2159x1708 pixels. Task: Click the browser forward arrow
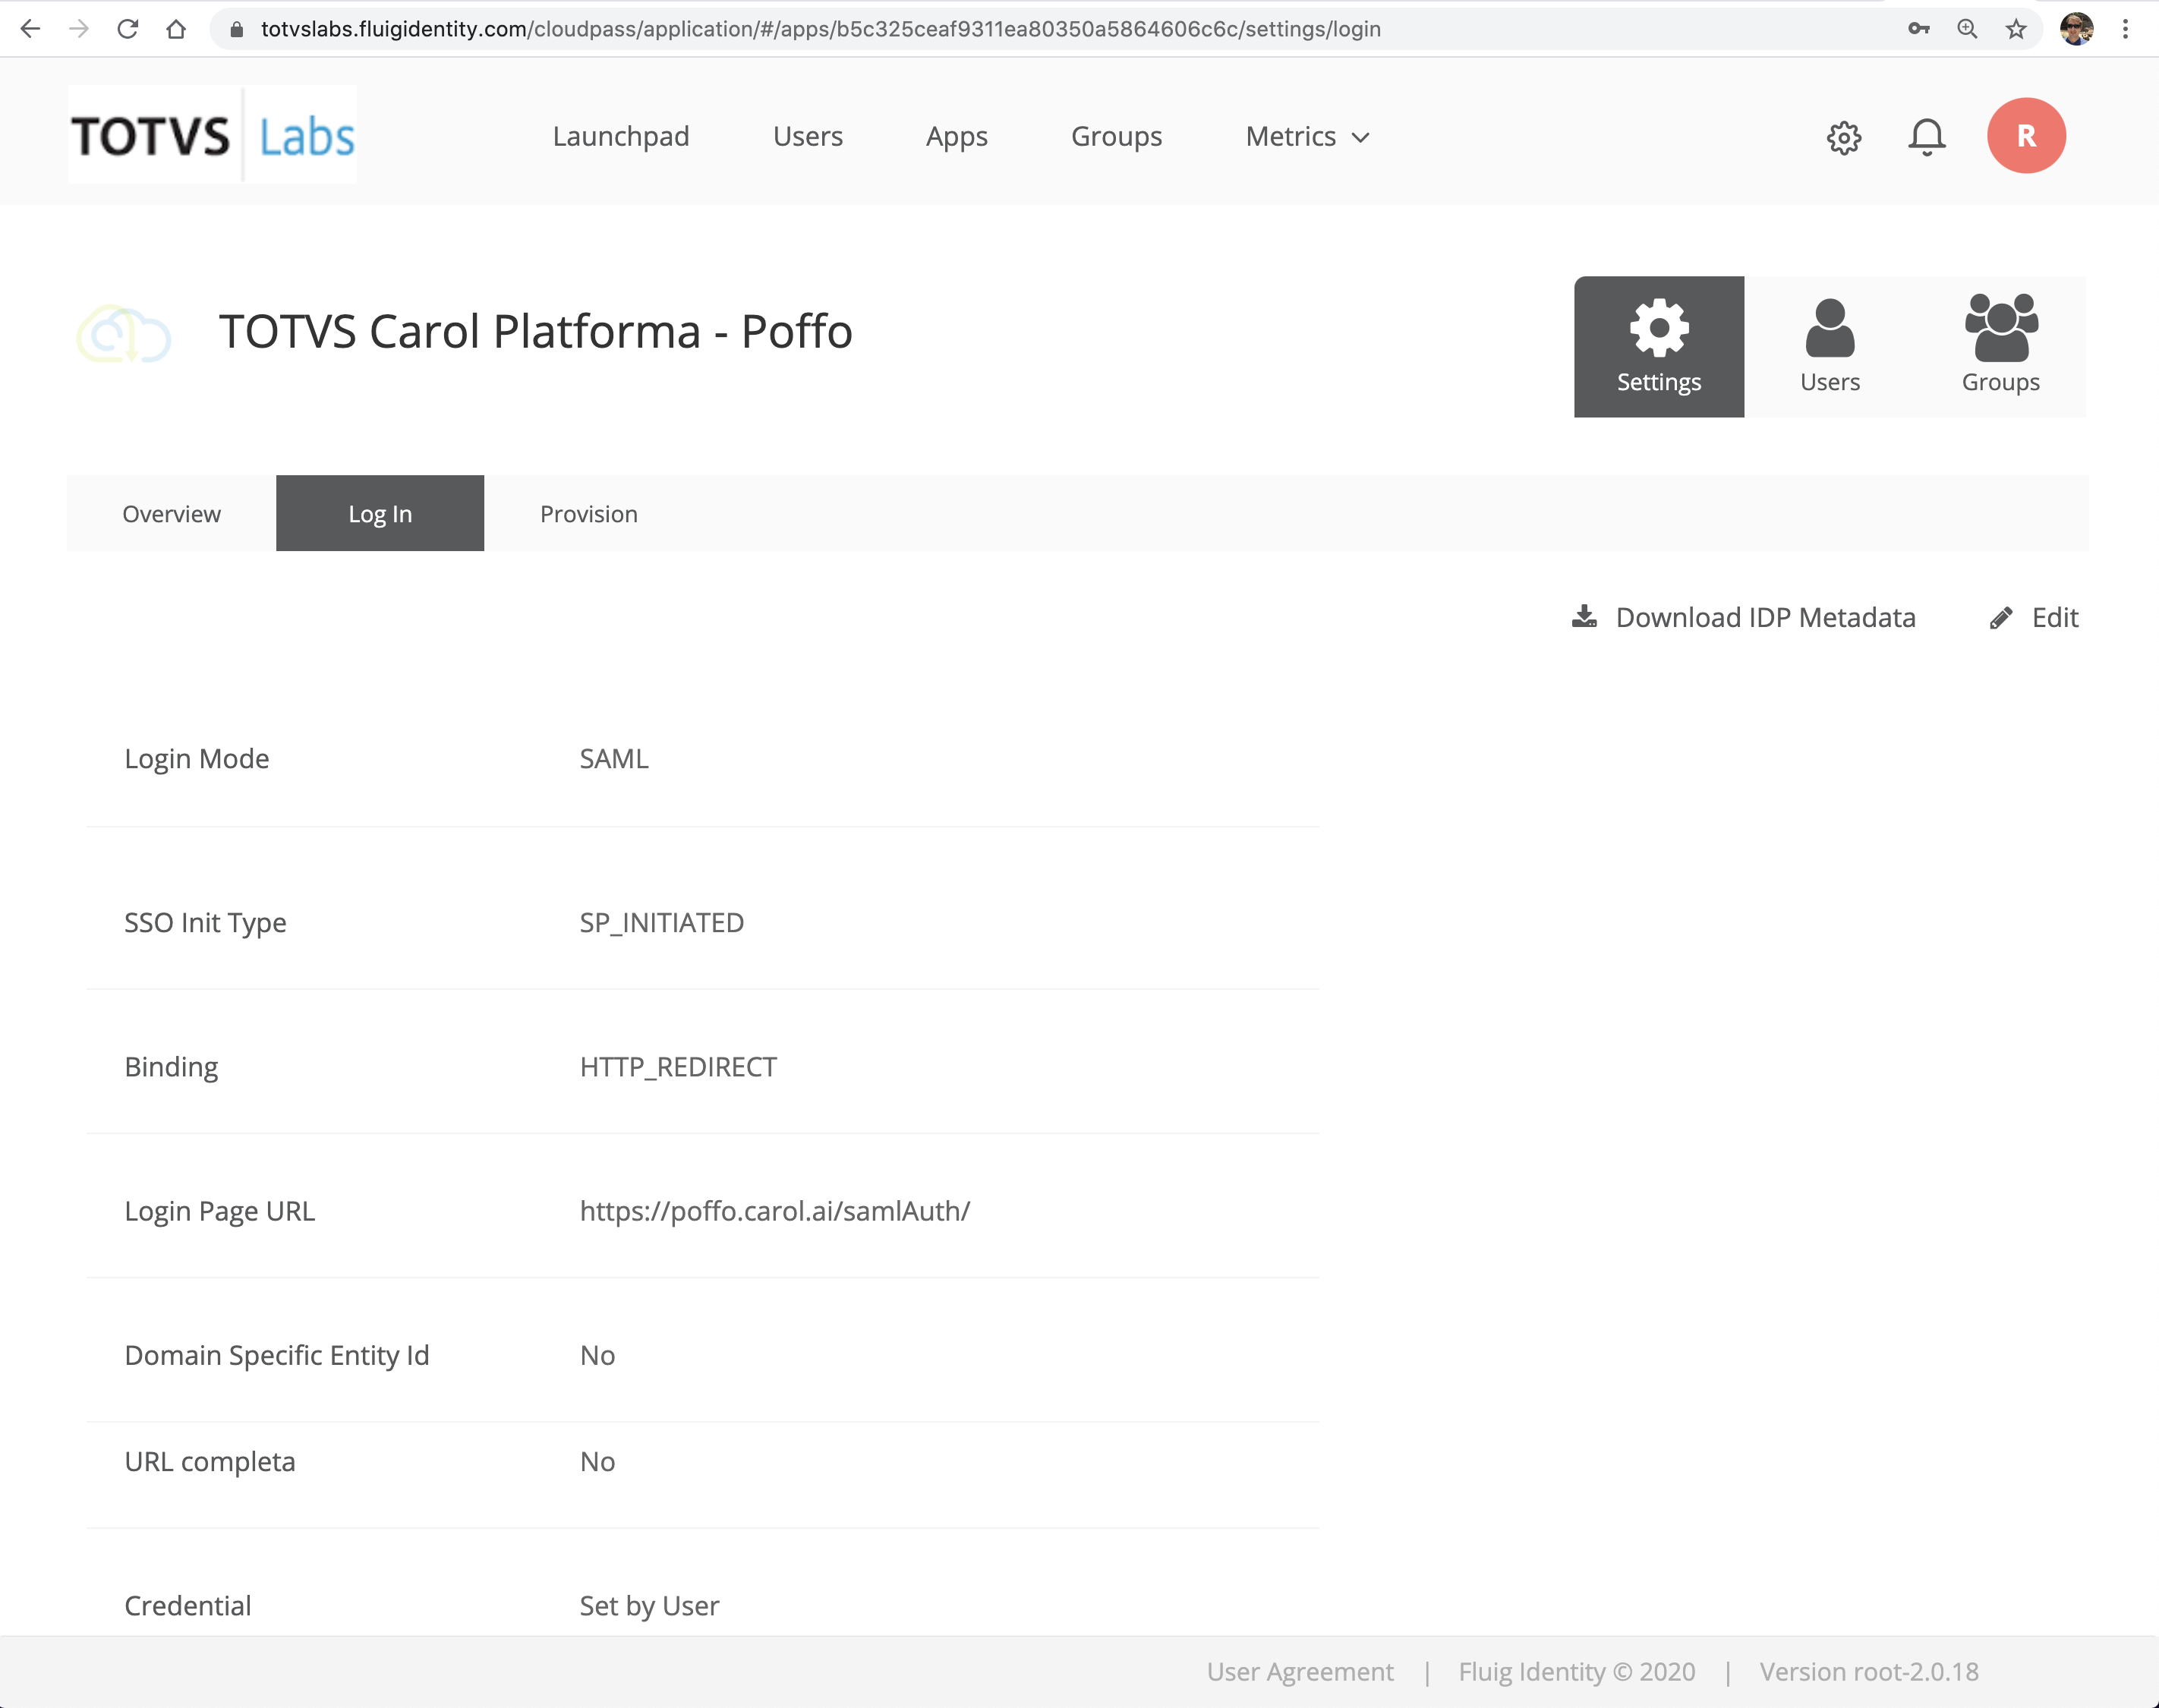pyautogui.click(x=79, y=29)
